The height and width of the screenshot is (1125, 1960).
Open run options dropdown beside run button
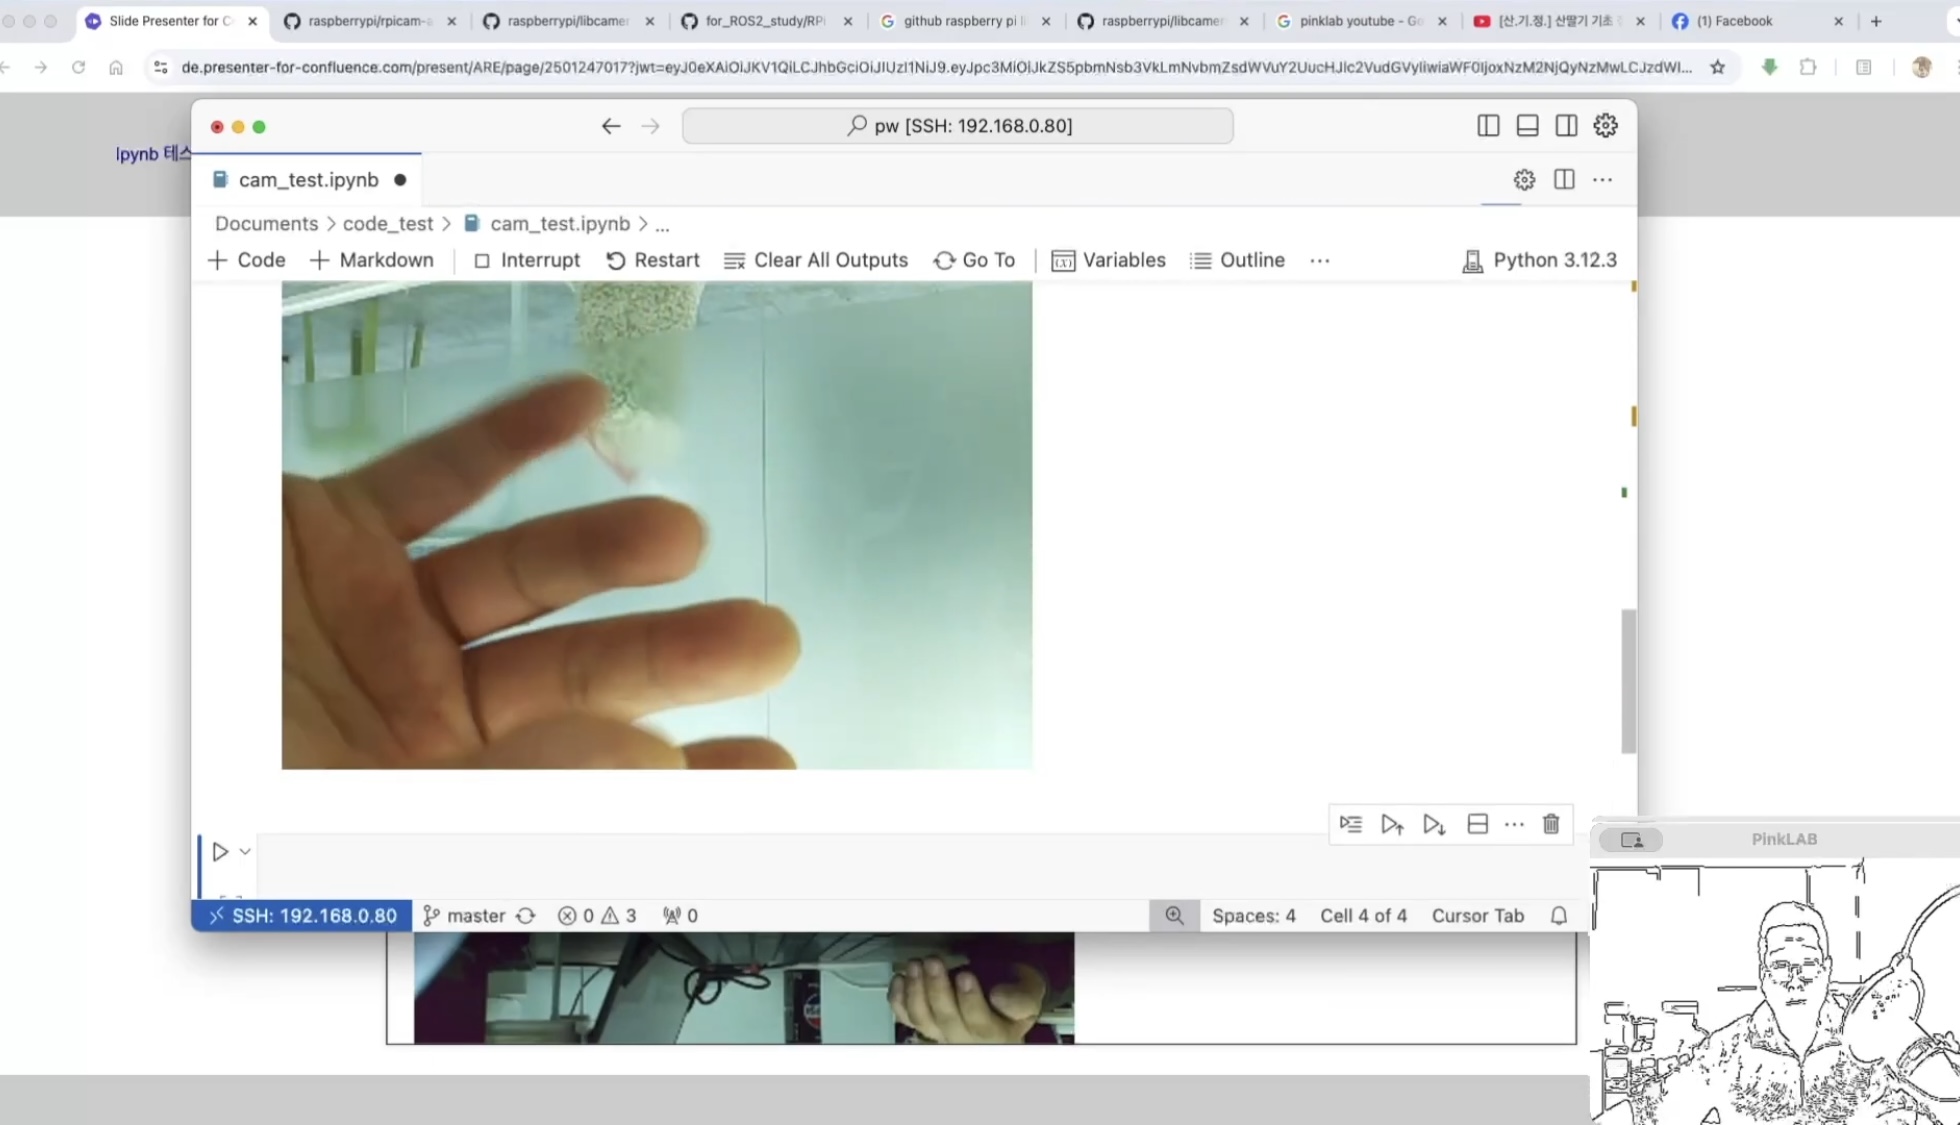(245, 852)
